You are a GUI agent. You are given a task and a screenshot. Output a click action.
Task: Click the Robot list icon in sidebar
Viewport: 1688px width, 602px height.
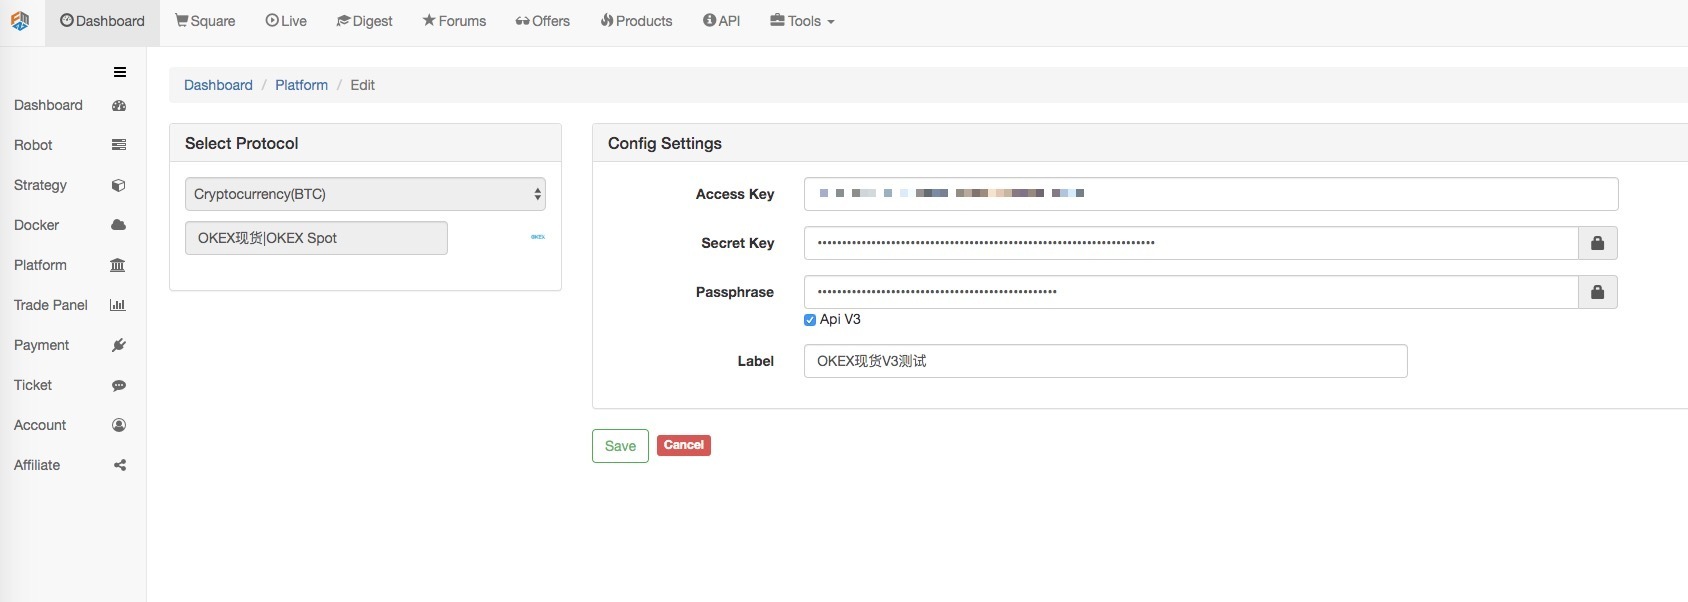pos(119,145)
